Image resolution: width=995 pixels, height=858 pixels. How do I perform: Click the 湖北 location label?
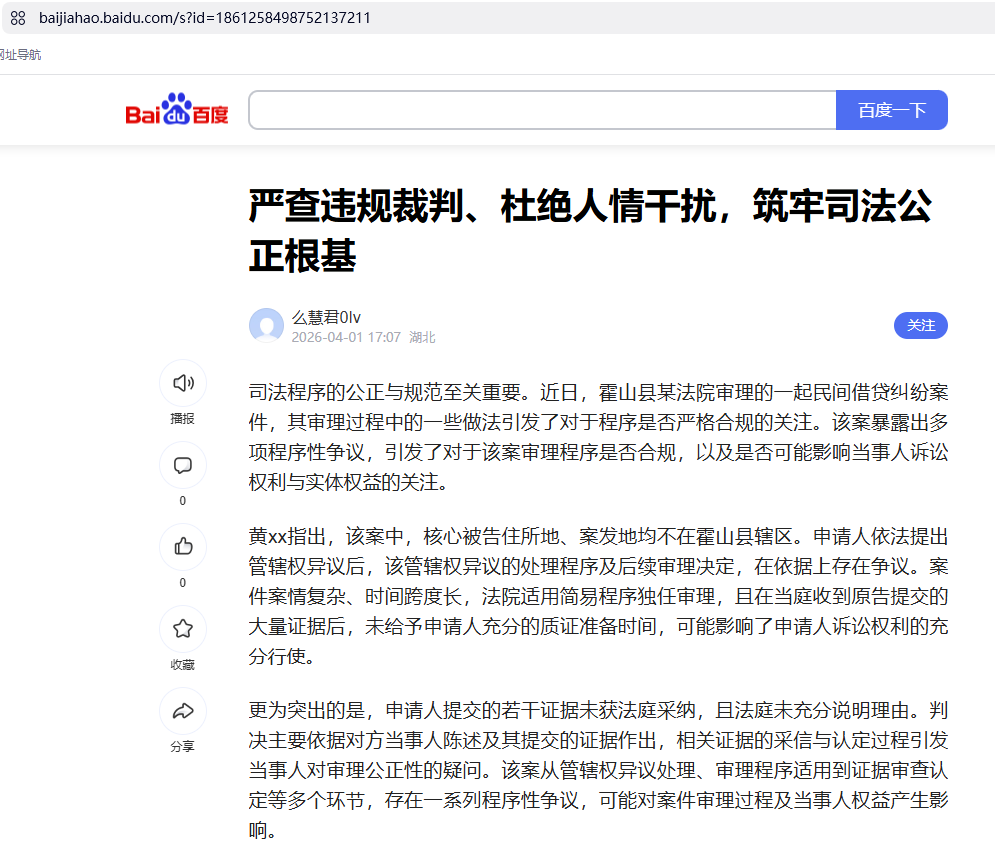click(x=422, y=338)
